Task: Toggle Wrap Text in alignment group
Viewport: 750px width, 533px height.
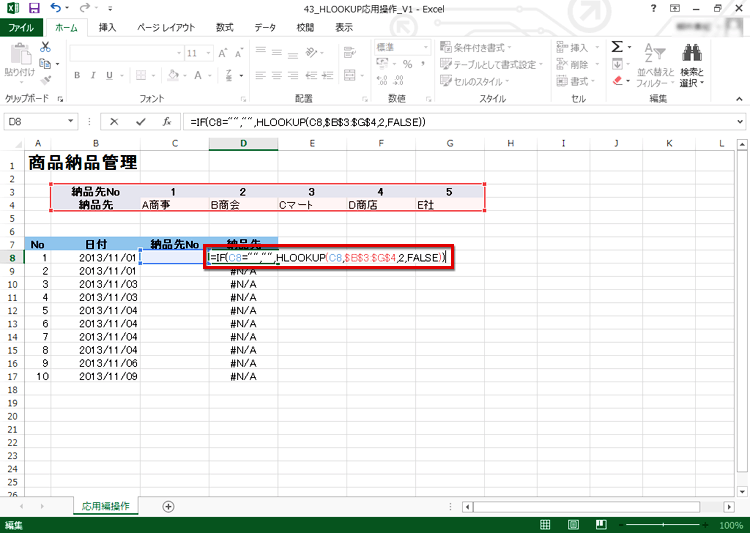Action: coord(350,52)
